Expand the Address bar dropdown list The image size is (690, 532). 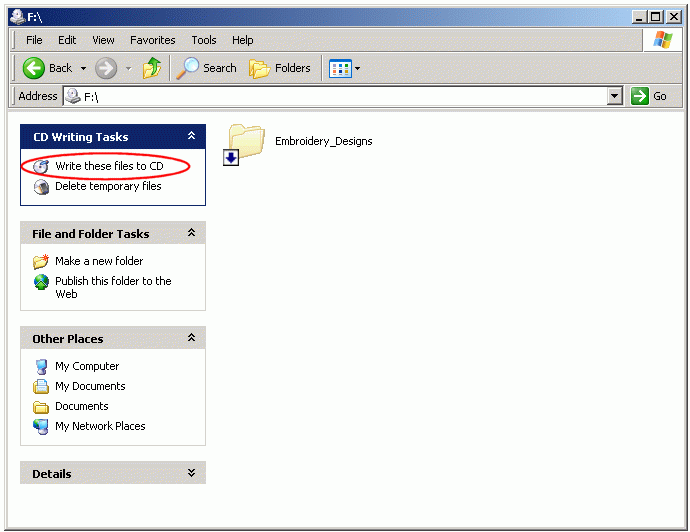[x=615, y=96]
